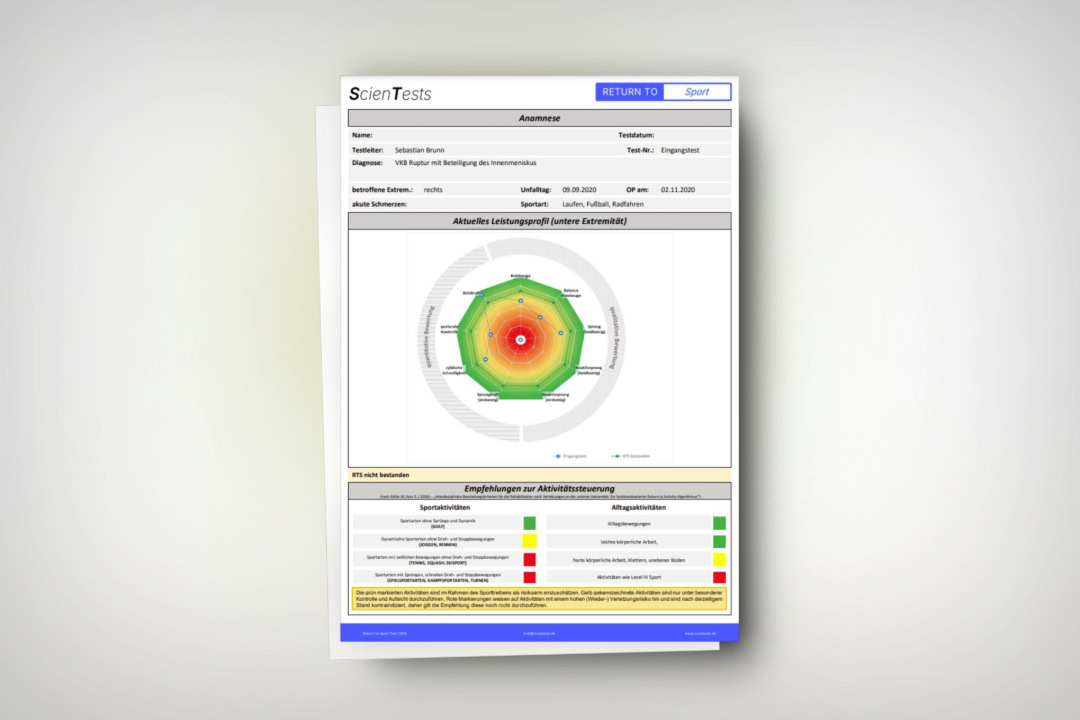
Task: Click yellow swatch for harte körperliche Arbeit
Action: click(719, 559)
